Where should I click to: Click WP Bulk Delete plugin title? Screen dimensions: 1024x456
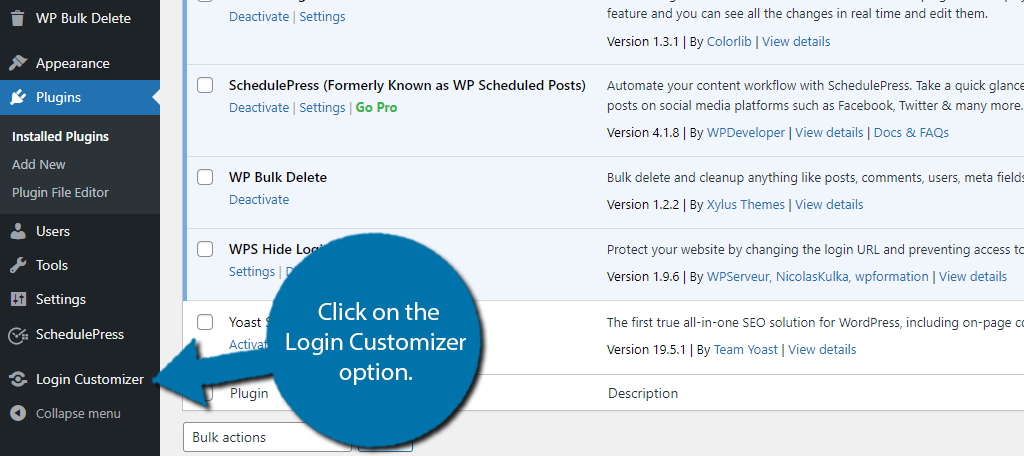click(278, 177)
